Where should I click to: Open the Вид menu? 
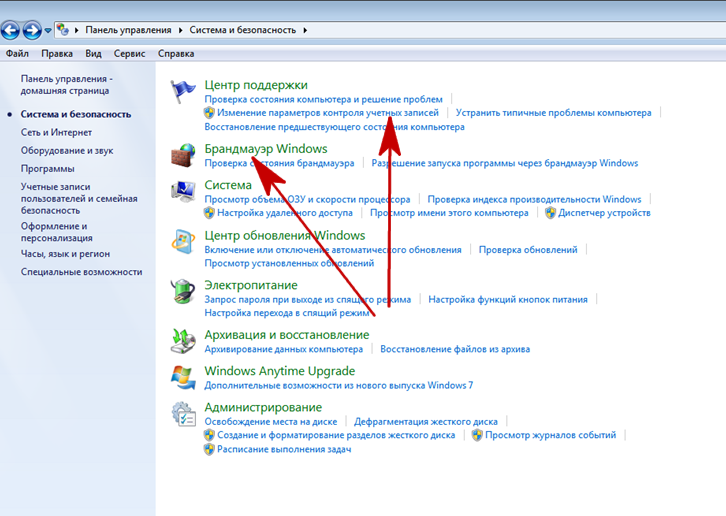click(93, 54)
